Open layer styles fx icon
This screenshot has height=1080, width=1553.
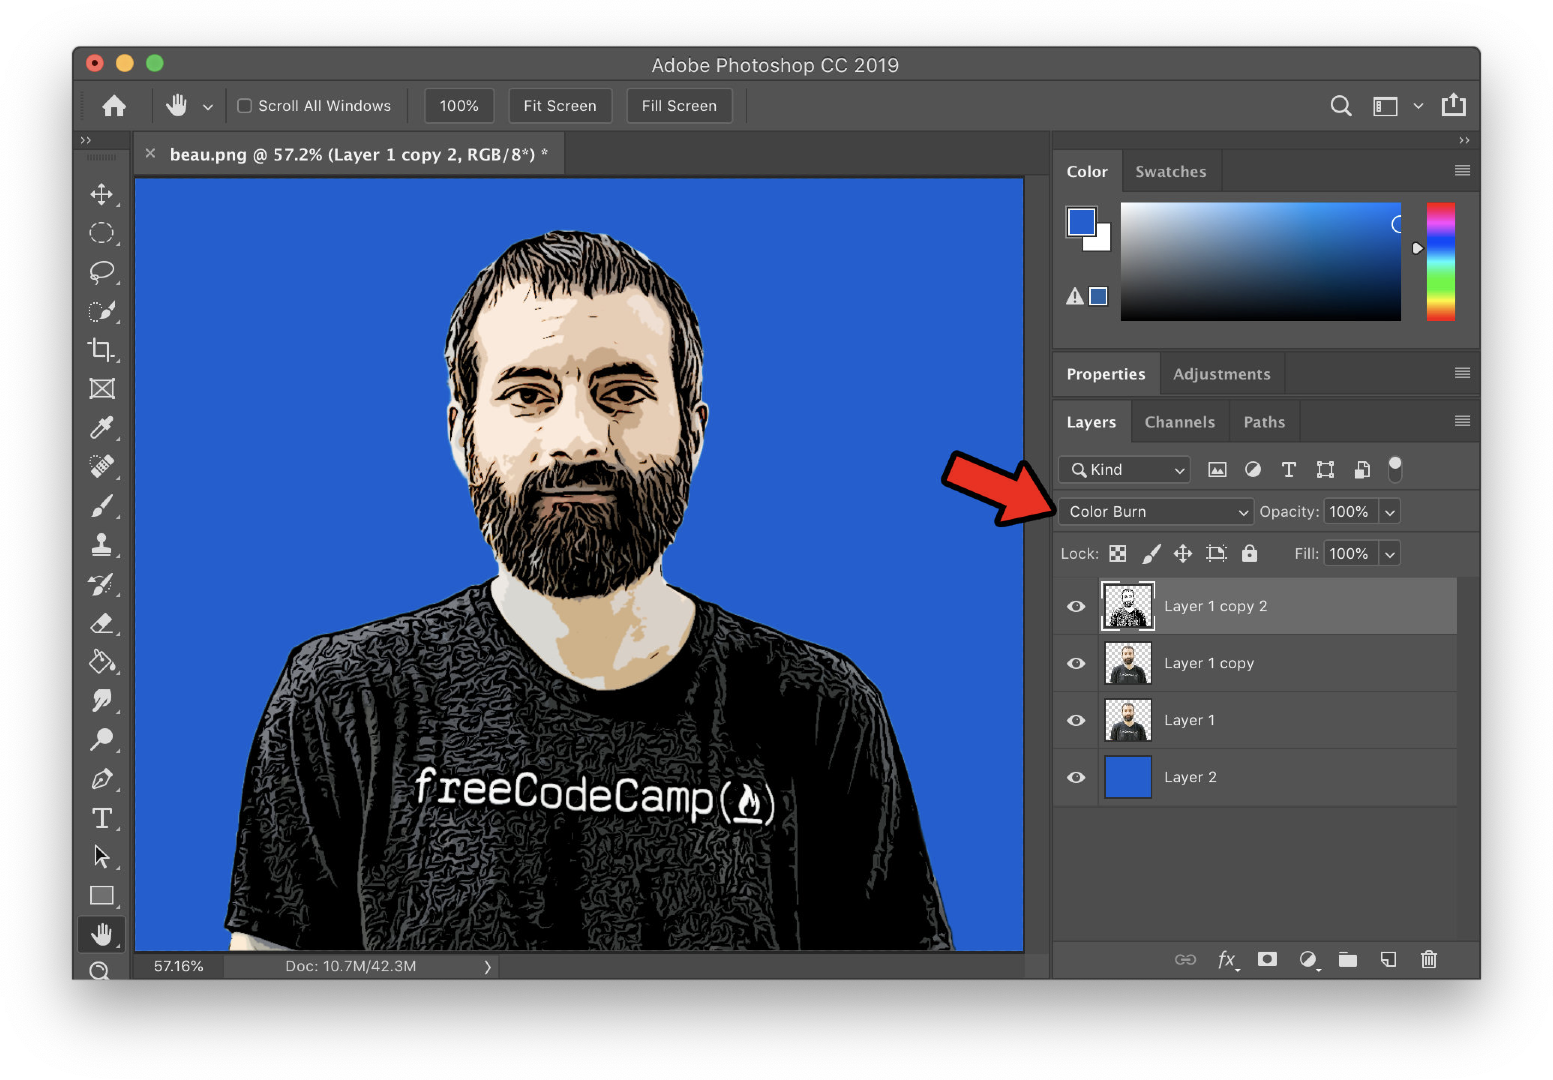click(x=1227, y=960)
